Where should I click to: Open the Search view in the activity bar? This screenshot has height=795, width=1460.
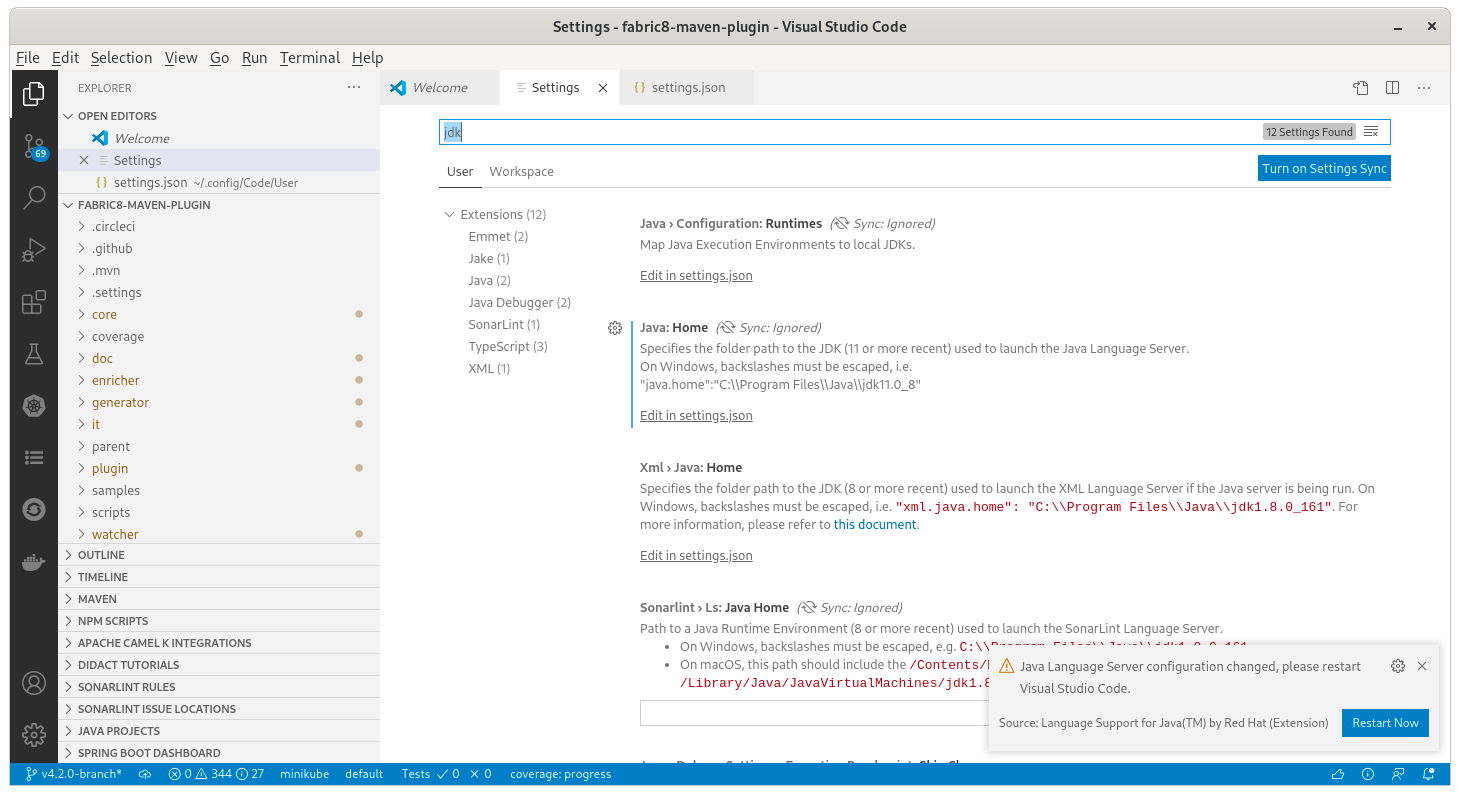coord(34,198)
